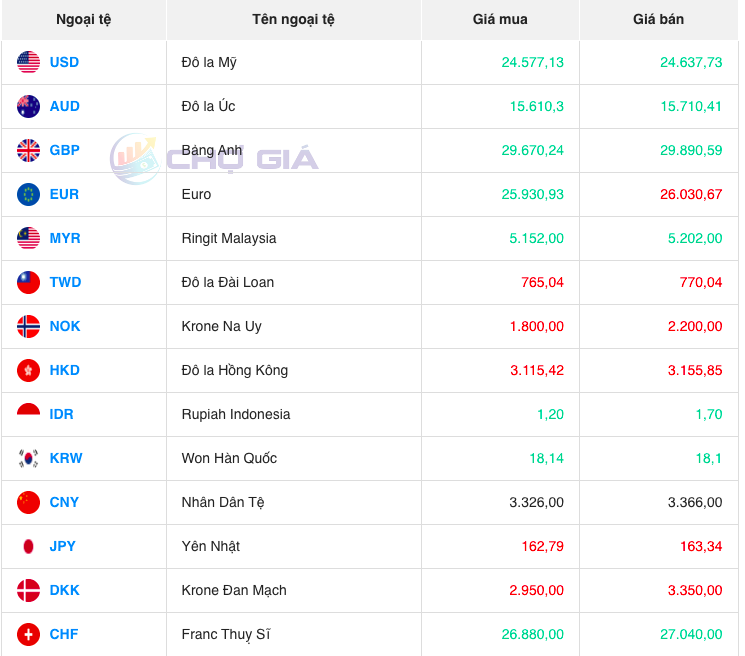Screen dimensions: 745x656
Task: Click the Hong Kong flag icon
Action: pos(28,370)
